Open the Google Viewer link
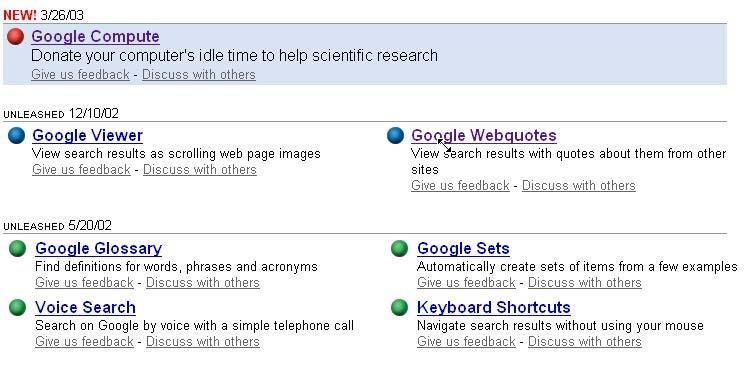 pos(88,136)
